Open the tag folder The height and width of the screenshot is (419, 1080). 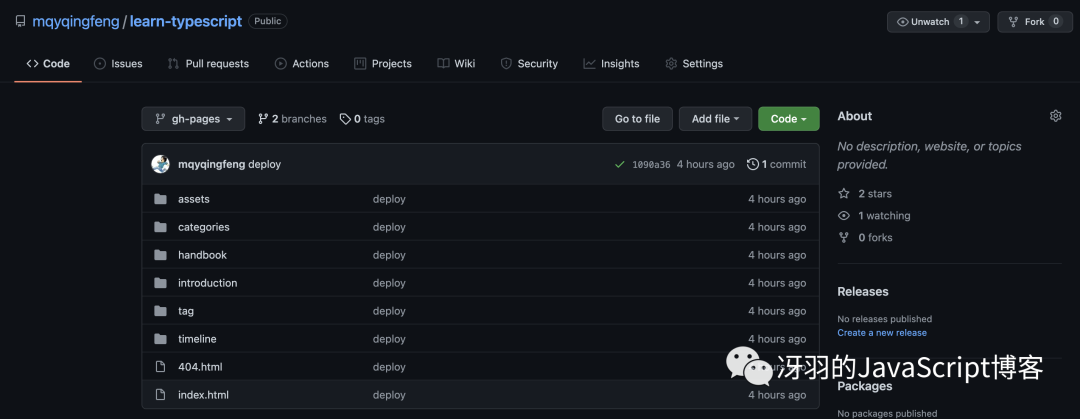186,311
